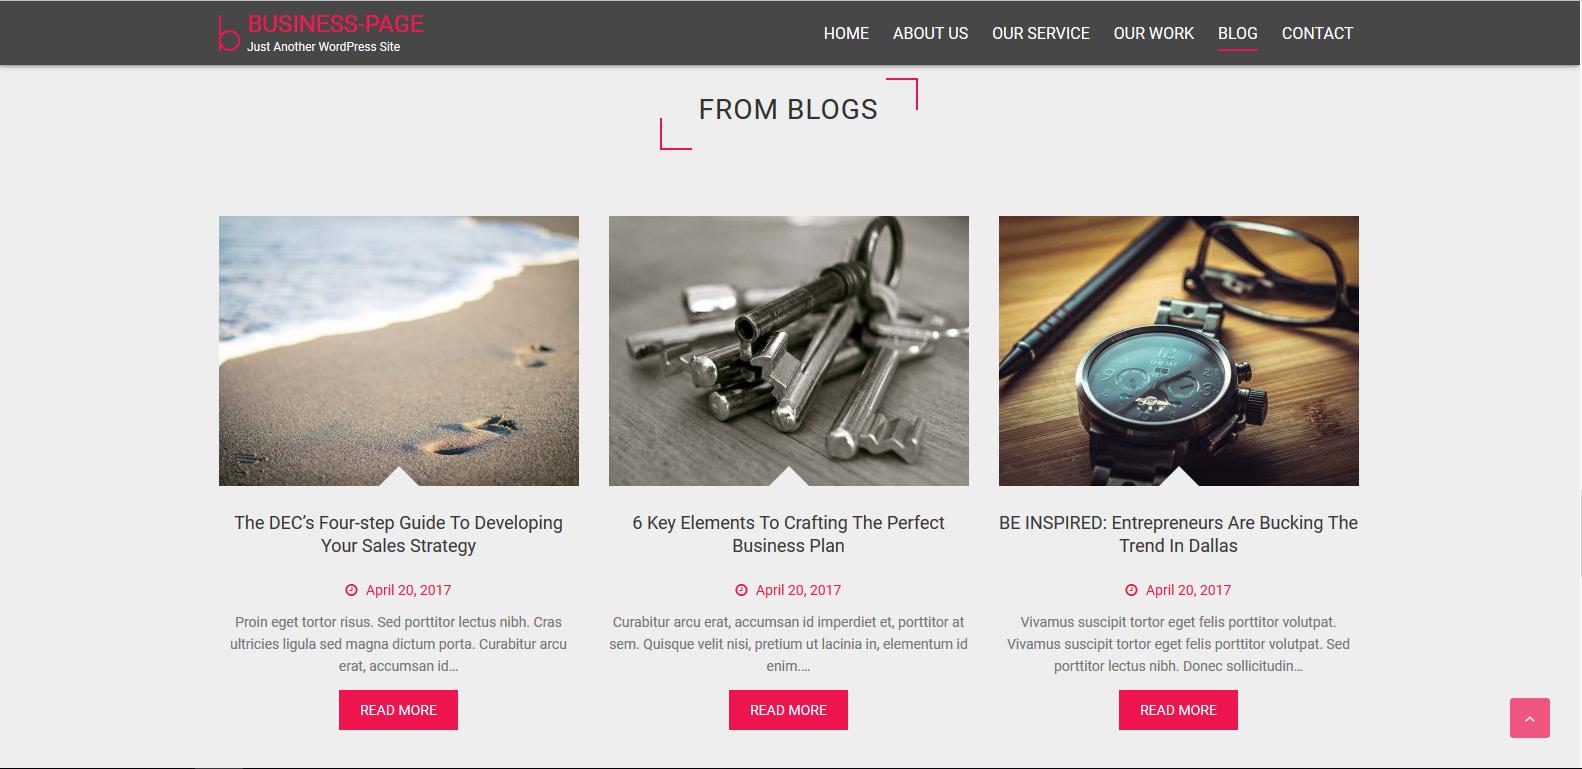Open the Home menu item
The image size is (1582, 769).
(x=846, y=33)
